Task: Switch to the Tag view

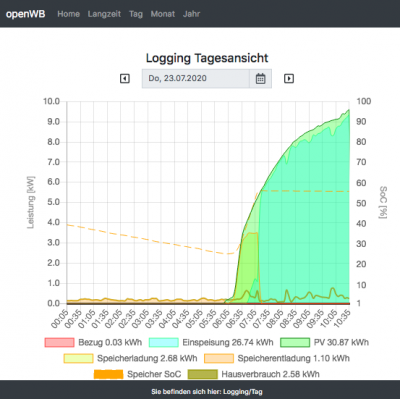Action: click(x=136, y=14)
